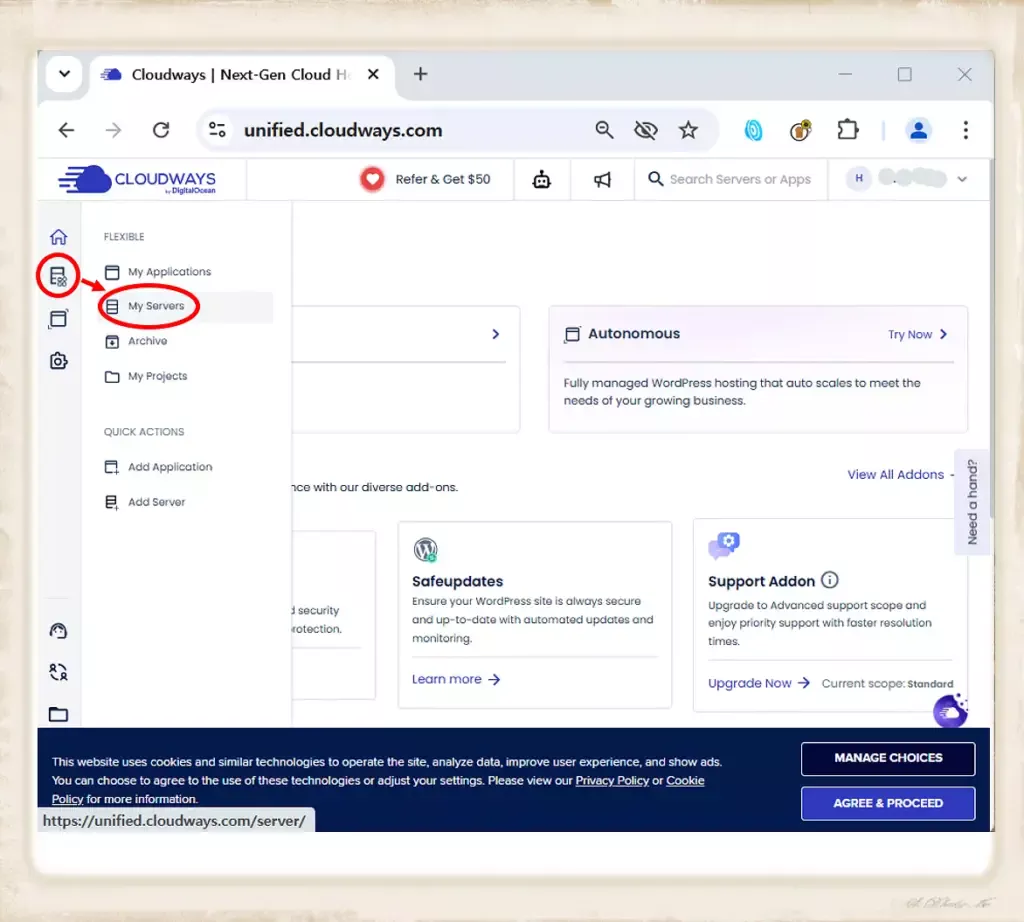Click the Refer & Get $50 heart icon
1024x922 pixels.
[372, 180]
